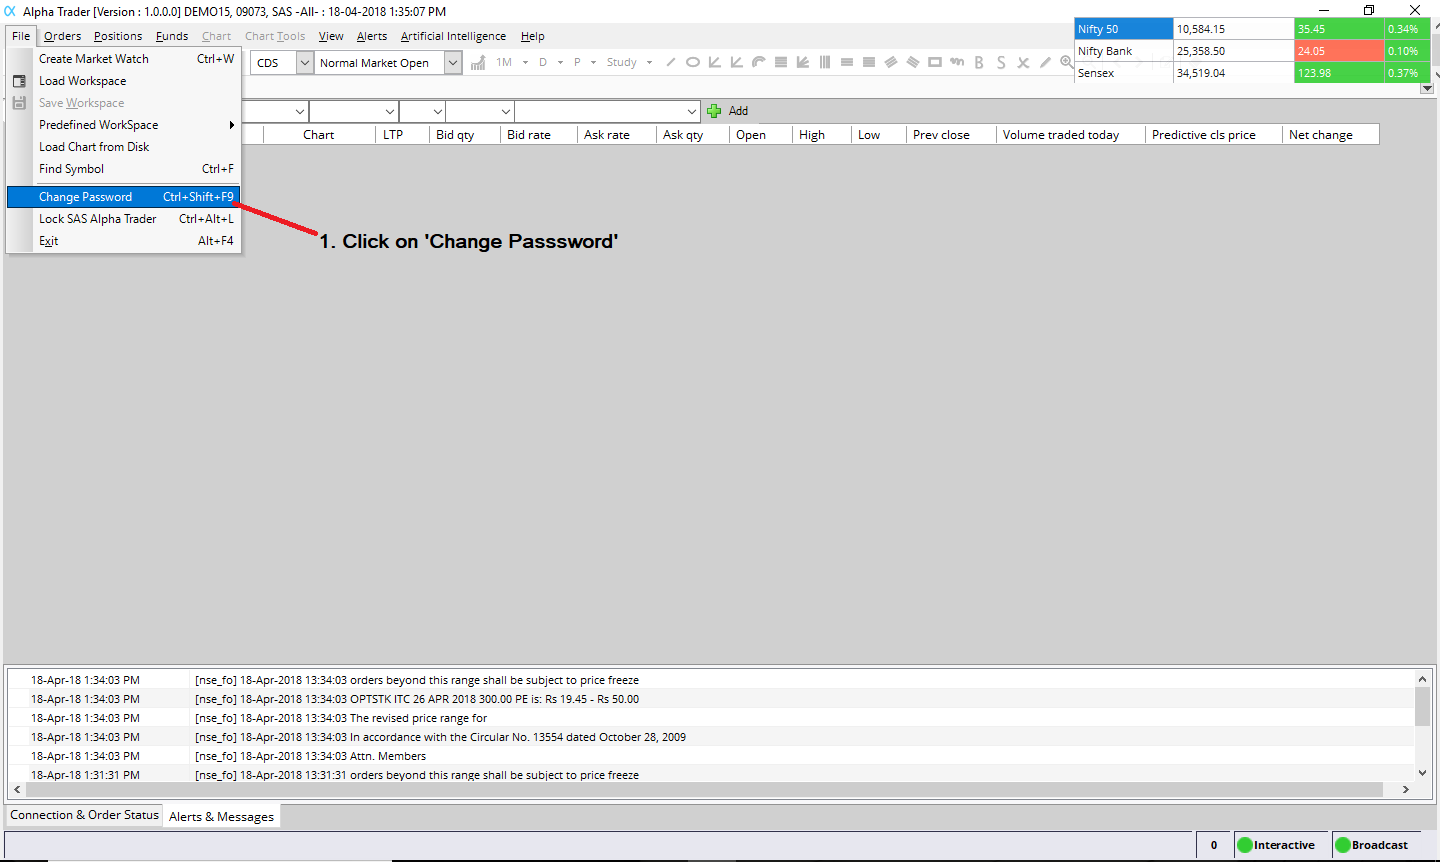
Task: Click the OPTSTK ITC message row
Action: tap(711, 699)
